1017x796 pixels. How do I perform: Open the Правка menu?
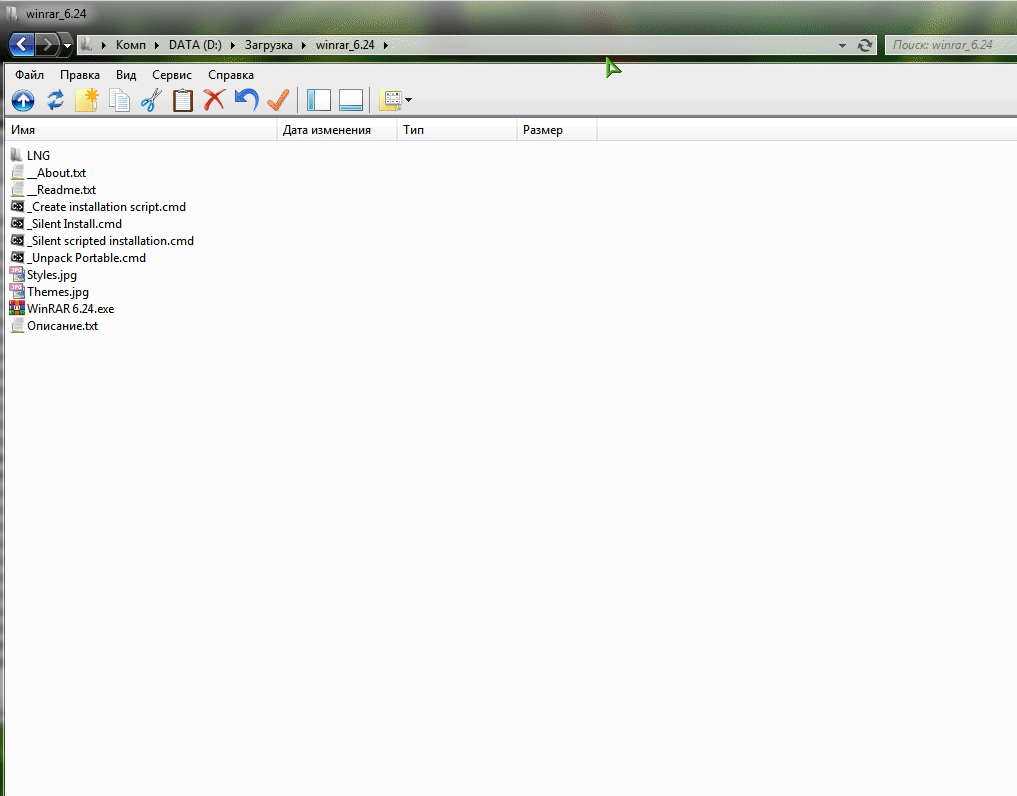[80, 75]
